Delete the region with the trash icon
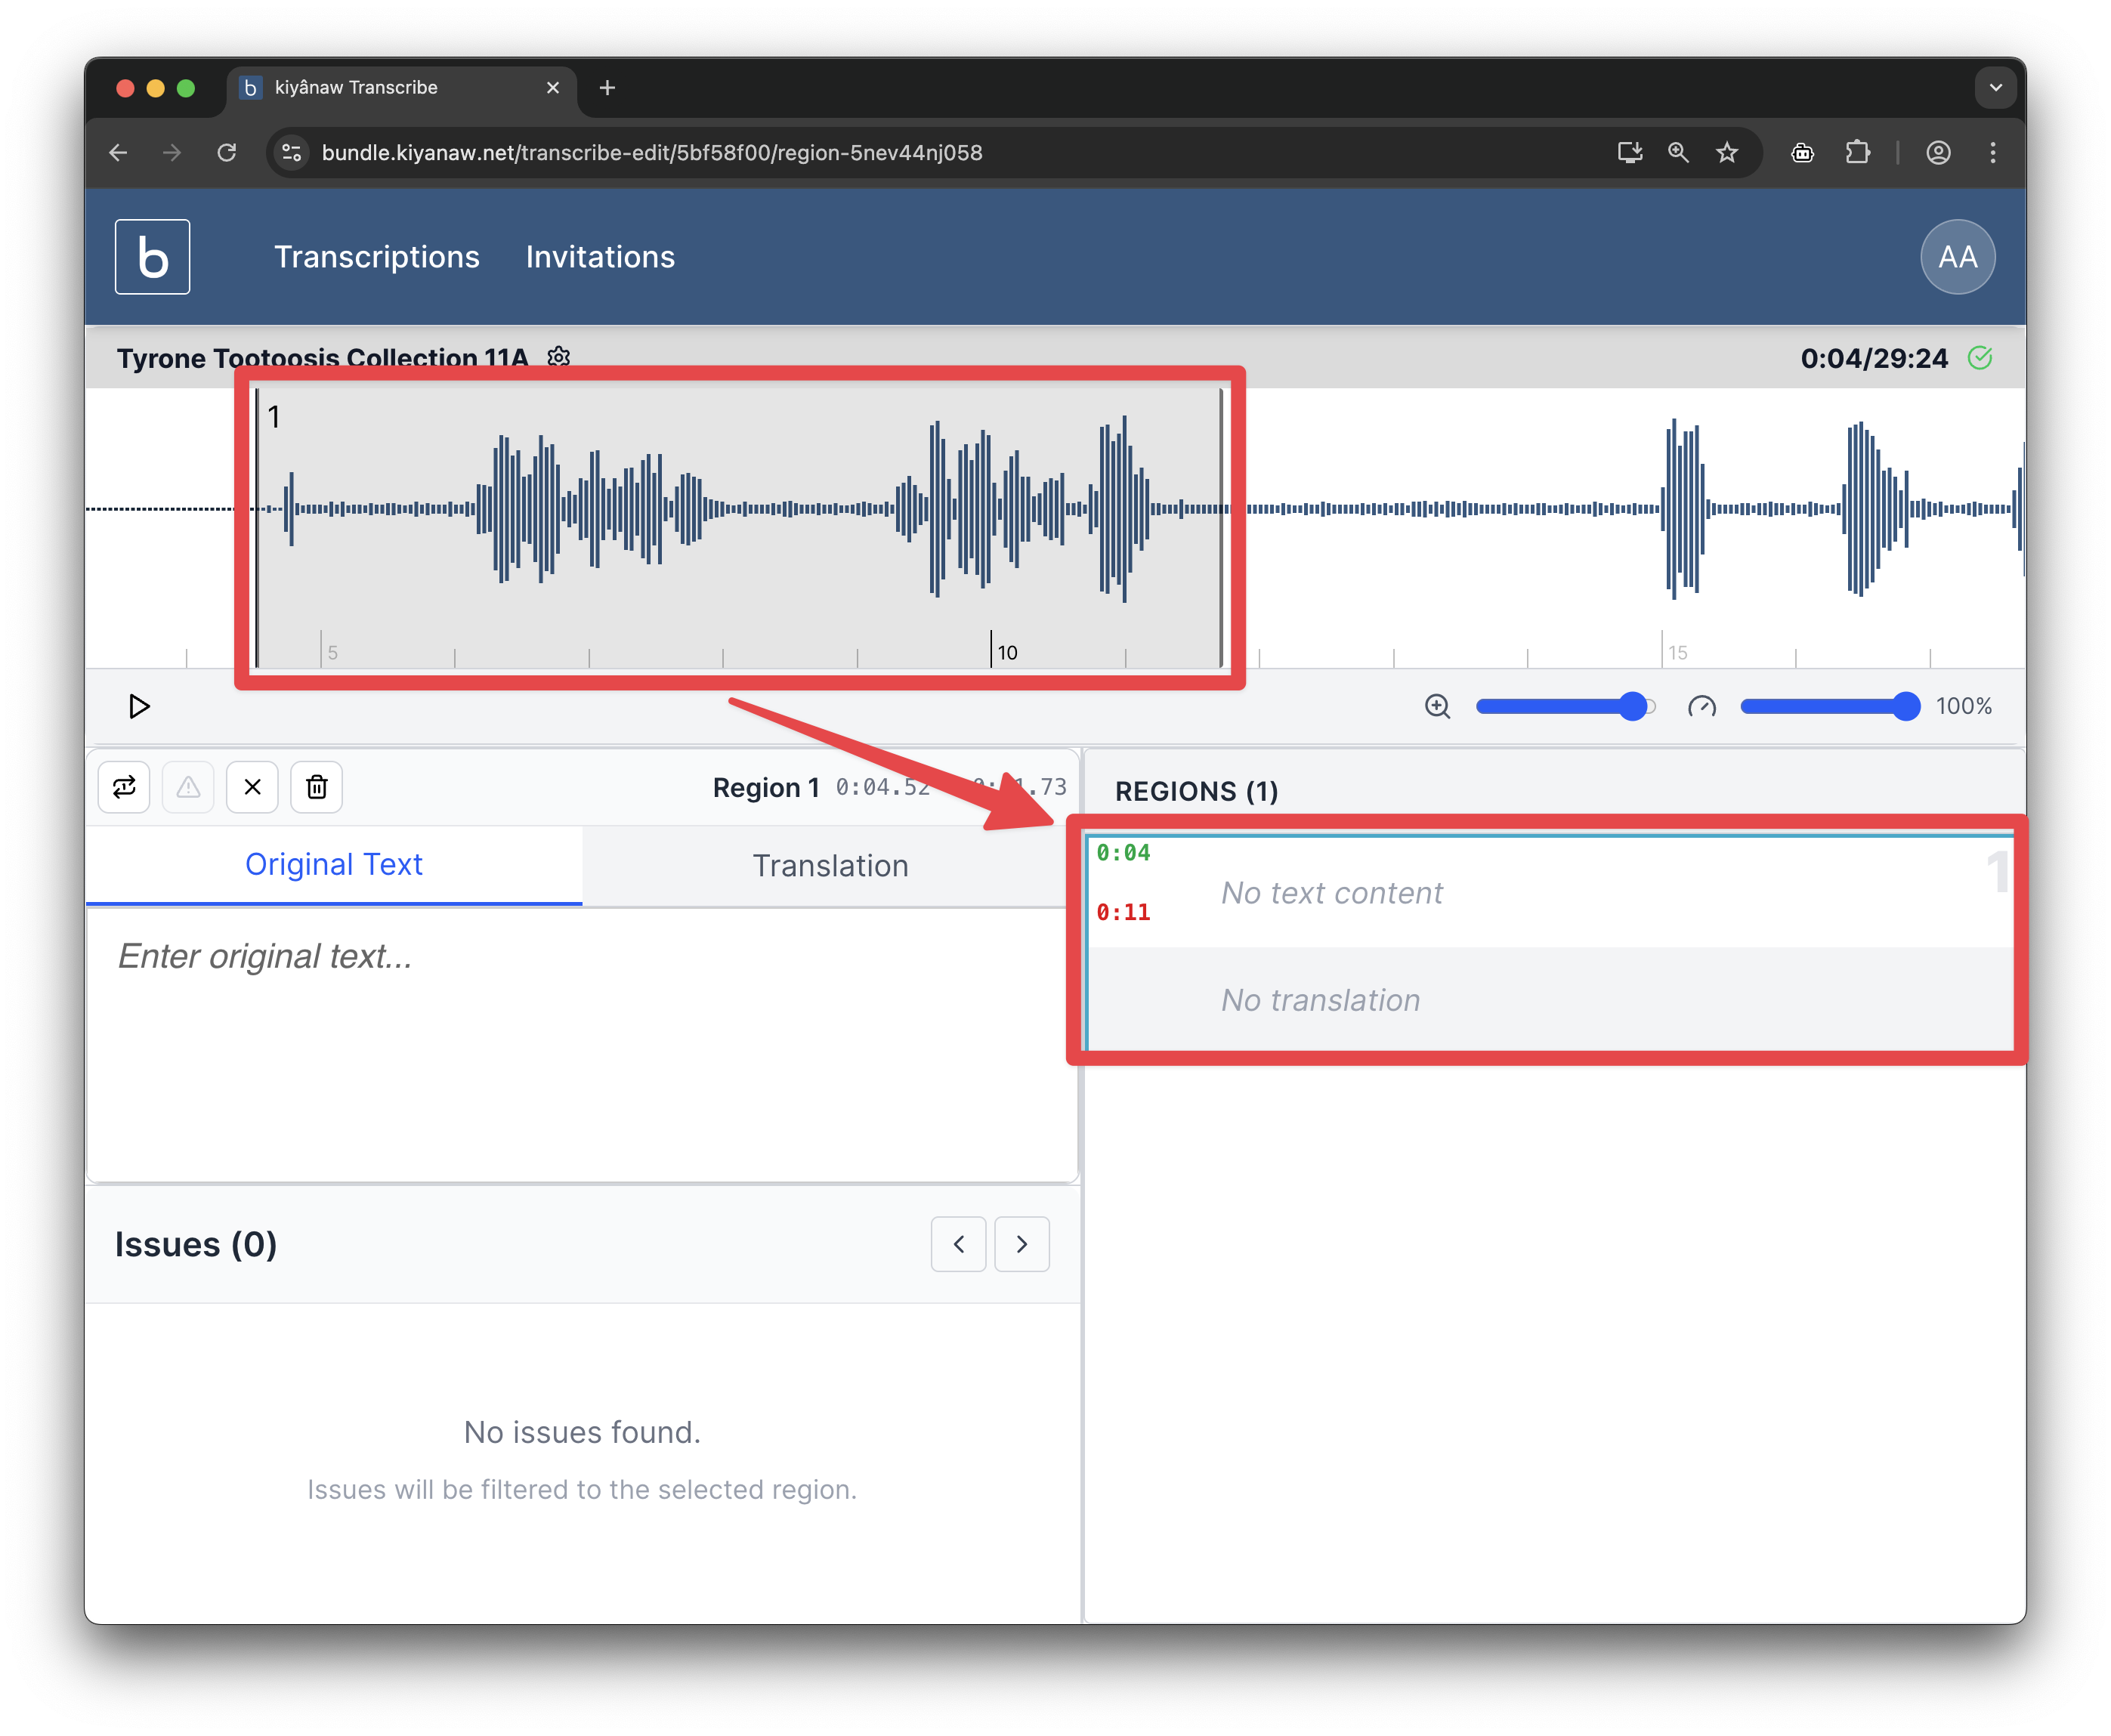This screenshot has height=1736, width=2111. (x=316, y=788)
